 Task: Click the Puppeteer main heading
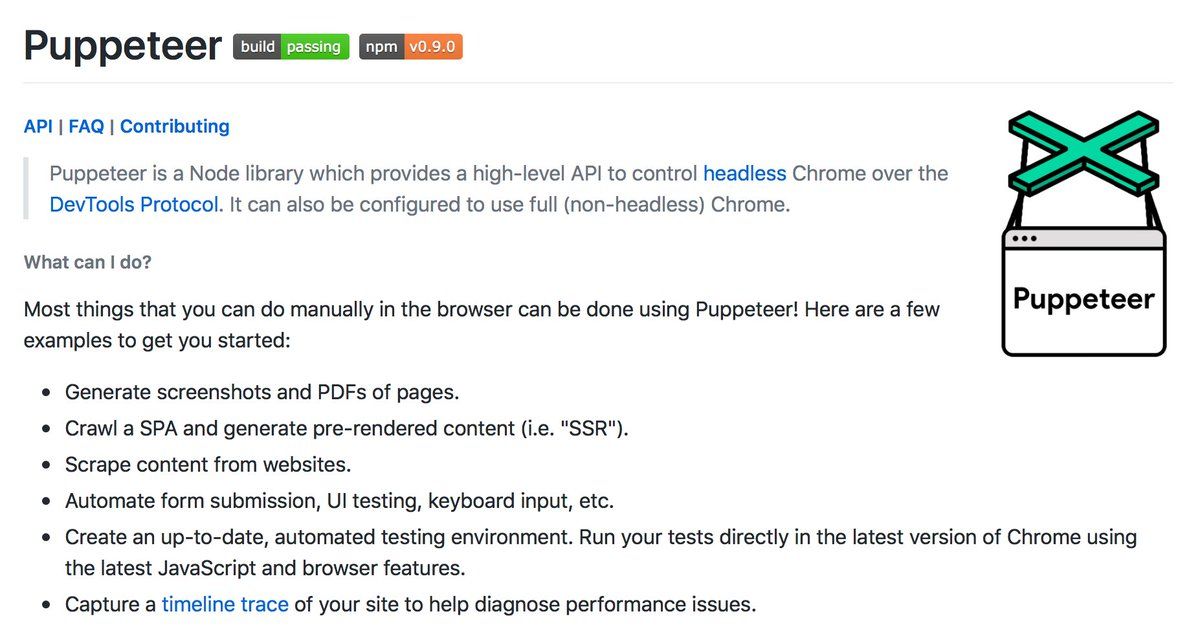(x=122, y=46)
